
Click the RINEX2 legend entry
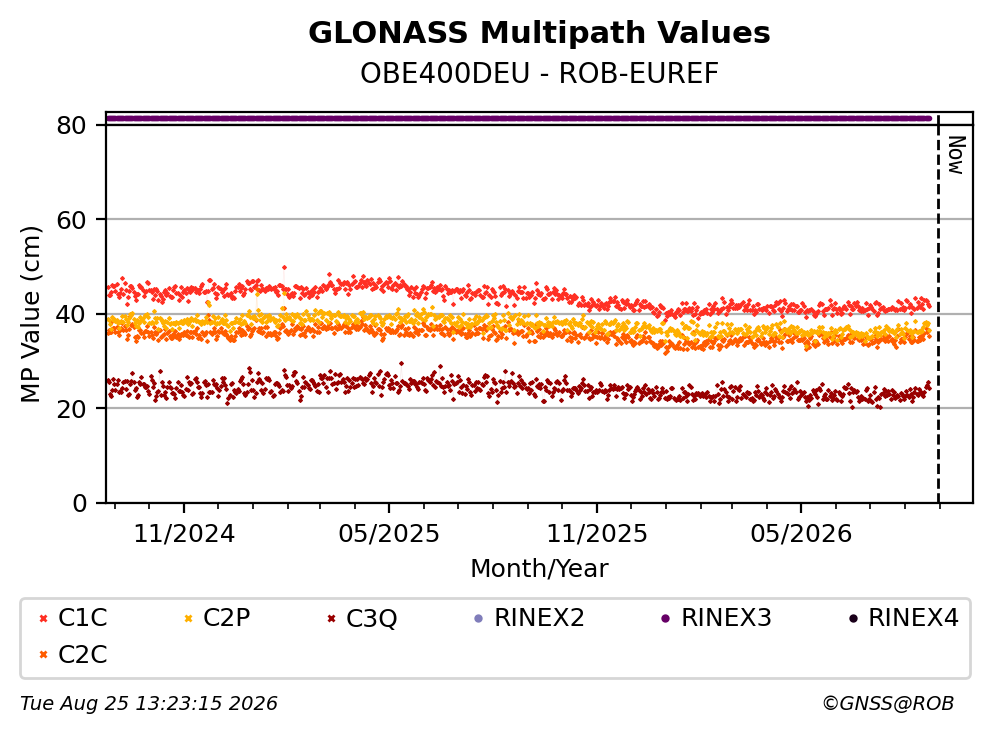coord(529,617)
